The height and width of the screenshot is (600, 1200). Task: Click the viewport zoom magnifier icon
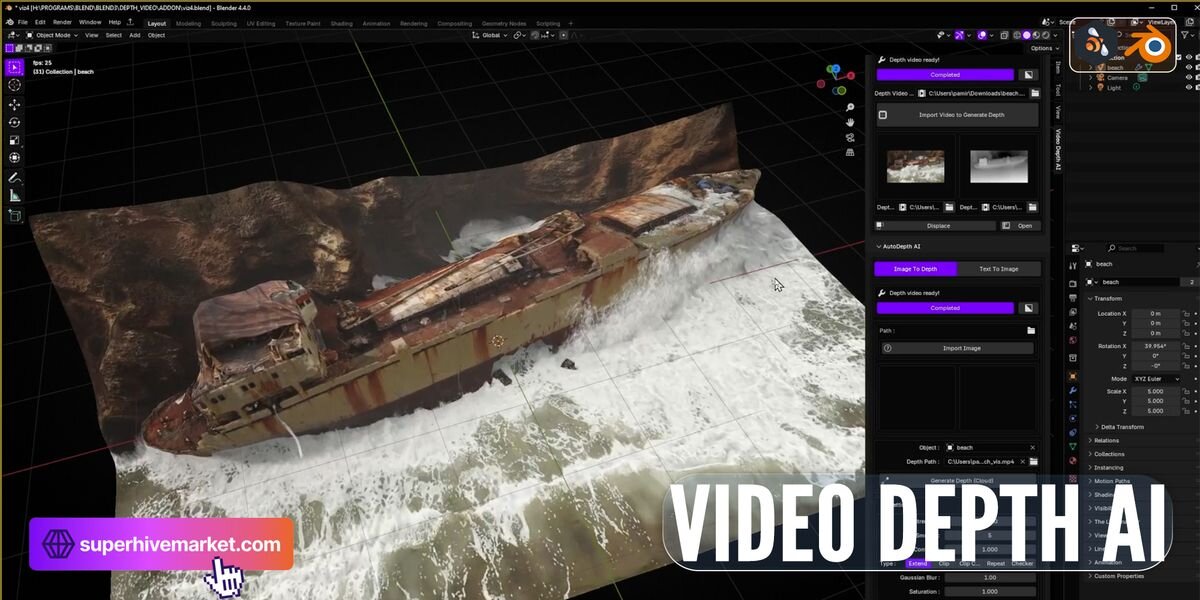click(x=850, y=106)
